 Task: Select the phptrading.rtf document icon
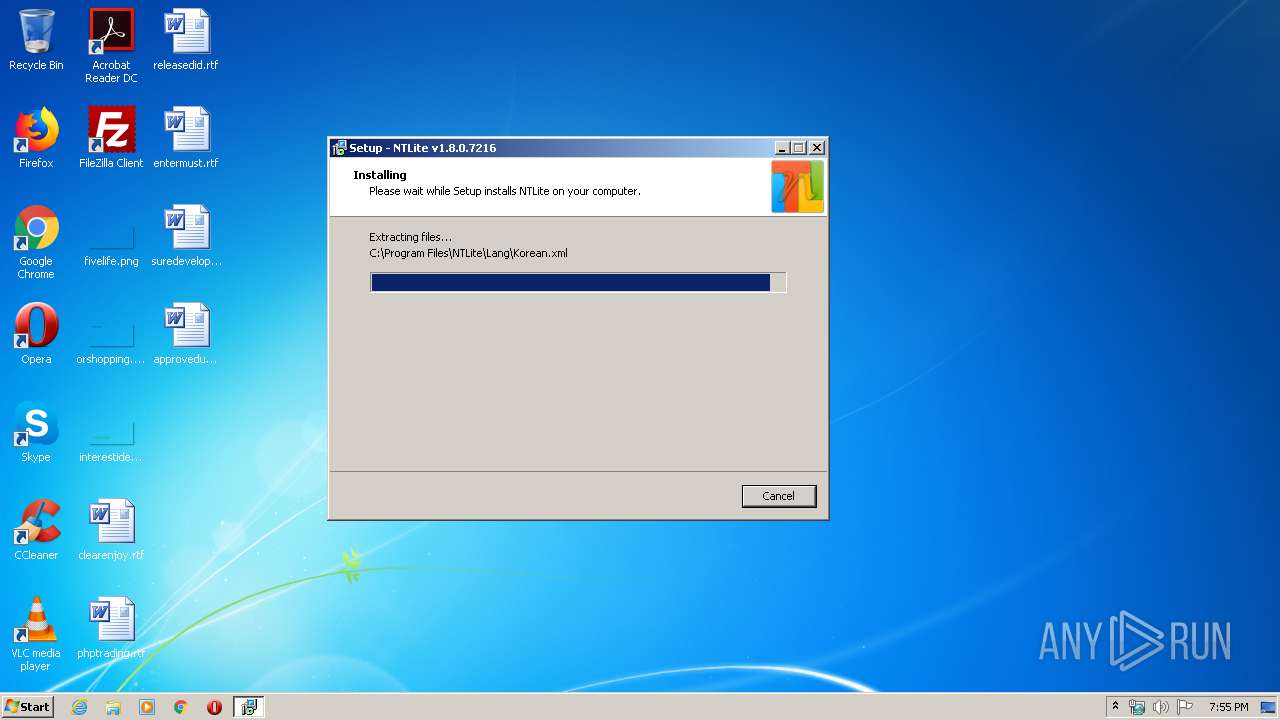coord(111,628)
